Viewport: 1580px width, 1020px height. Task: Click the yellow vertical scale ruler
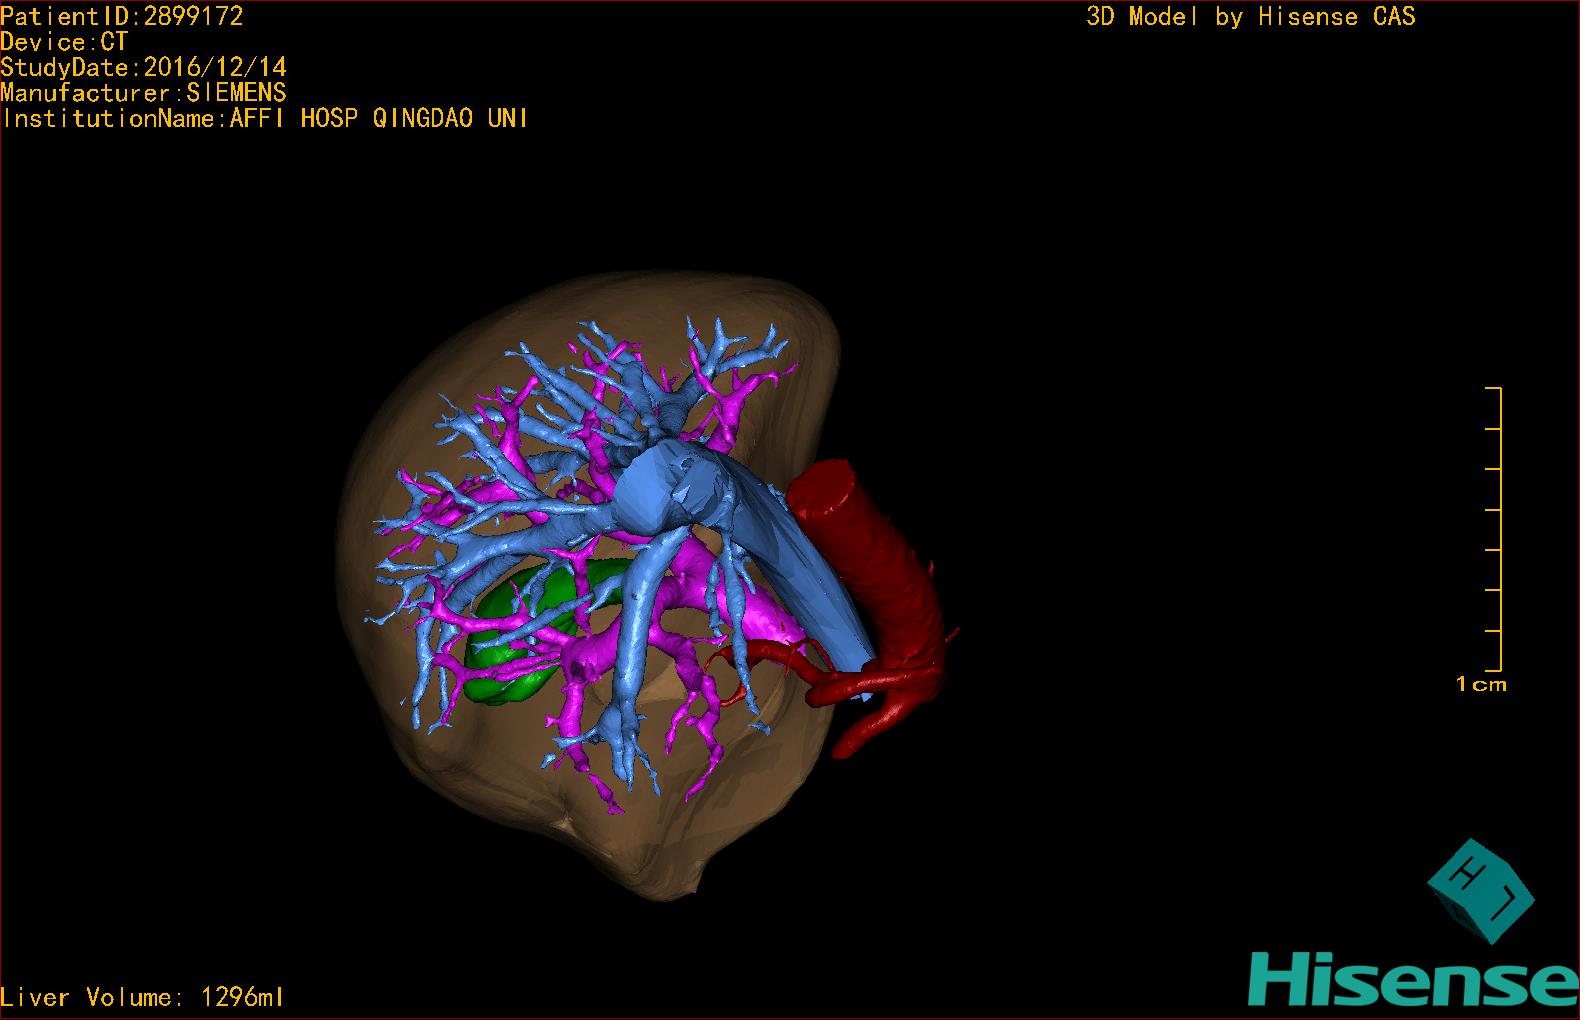coord(1494,529)
